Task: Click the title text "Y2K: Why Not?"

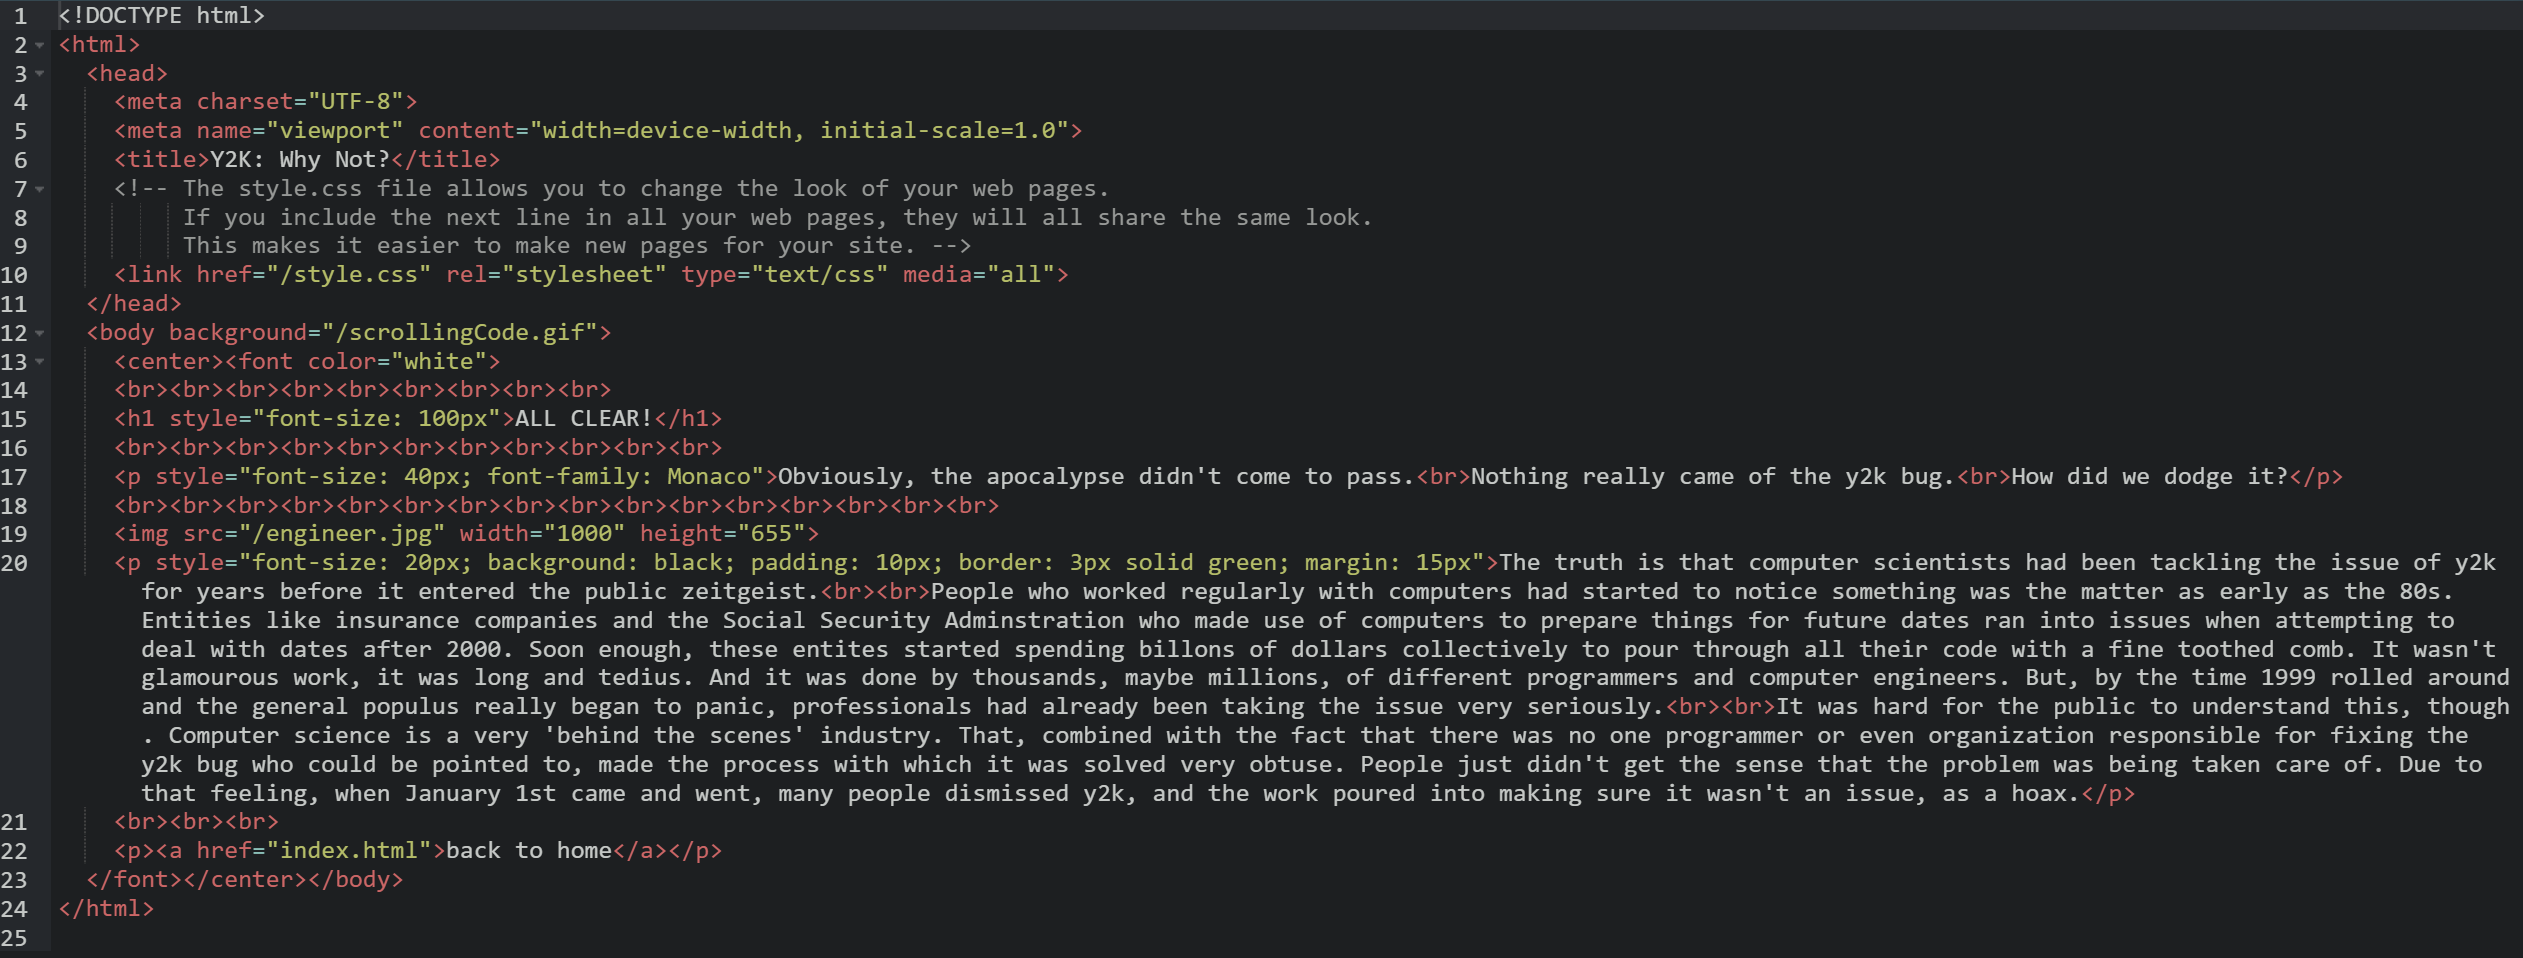Action: point(299,160)
